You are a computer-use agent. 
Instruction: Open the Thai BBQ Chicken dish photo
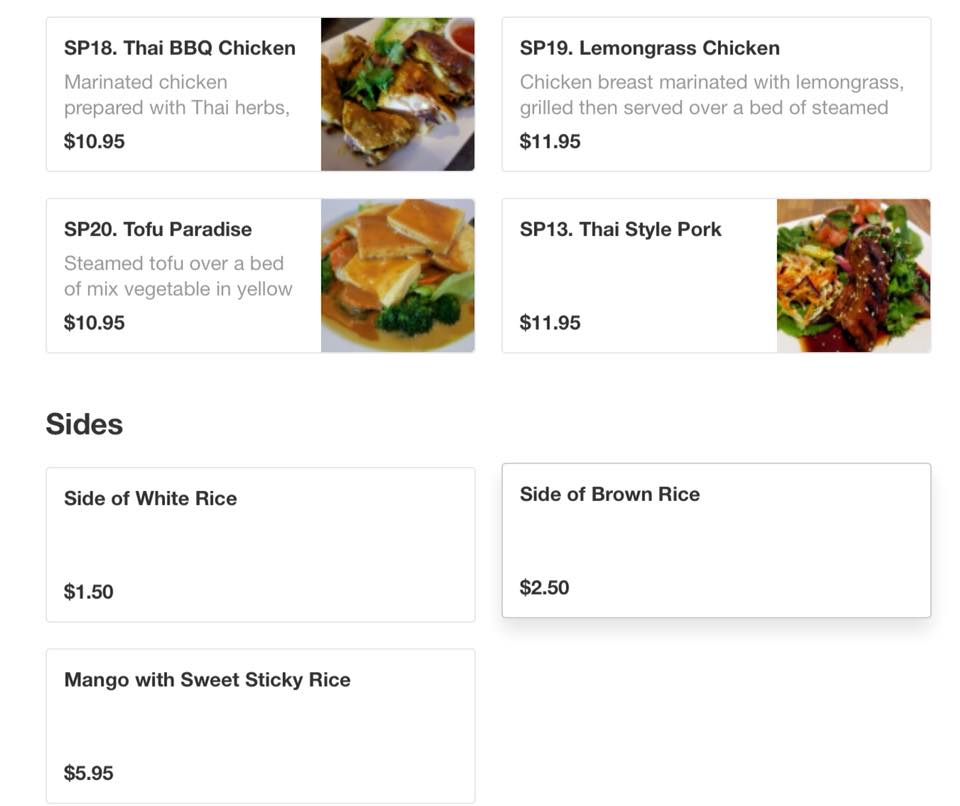397,94
